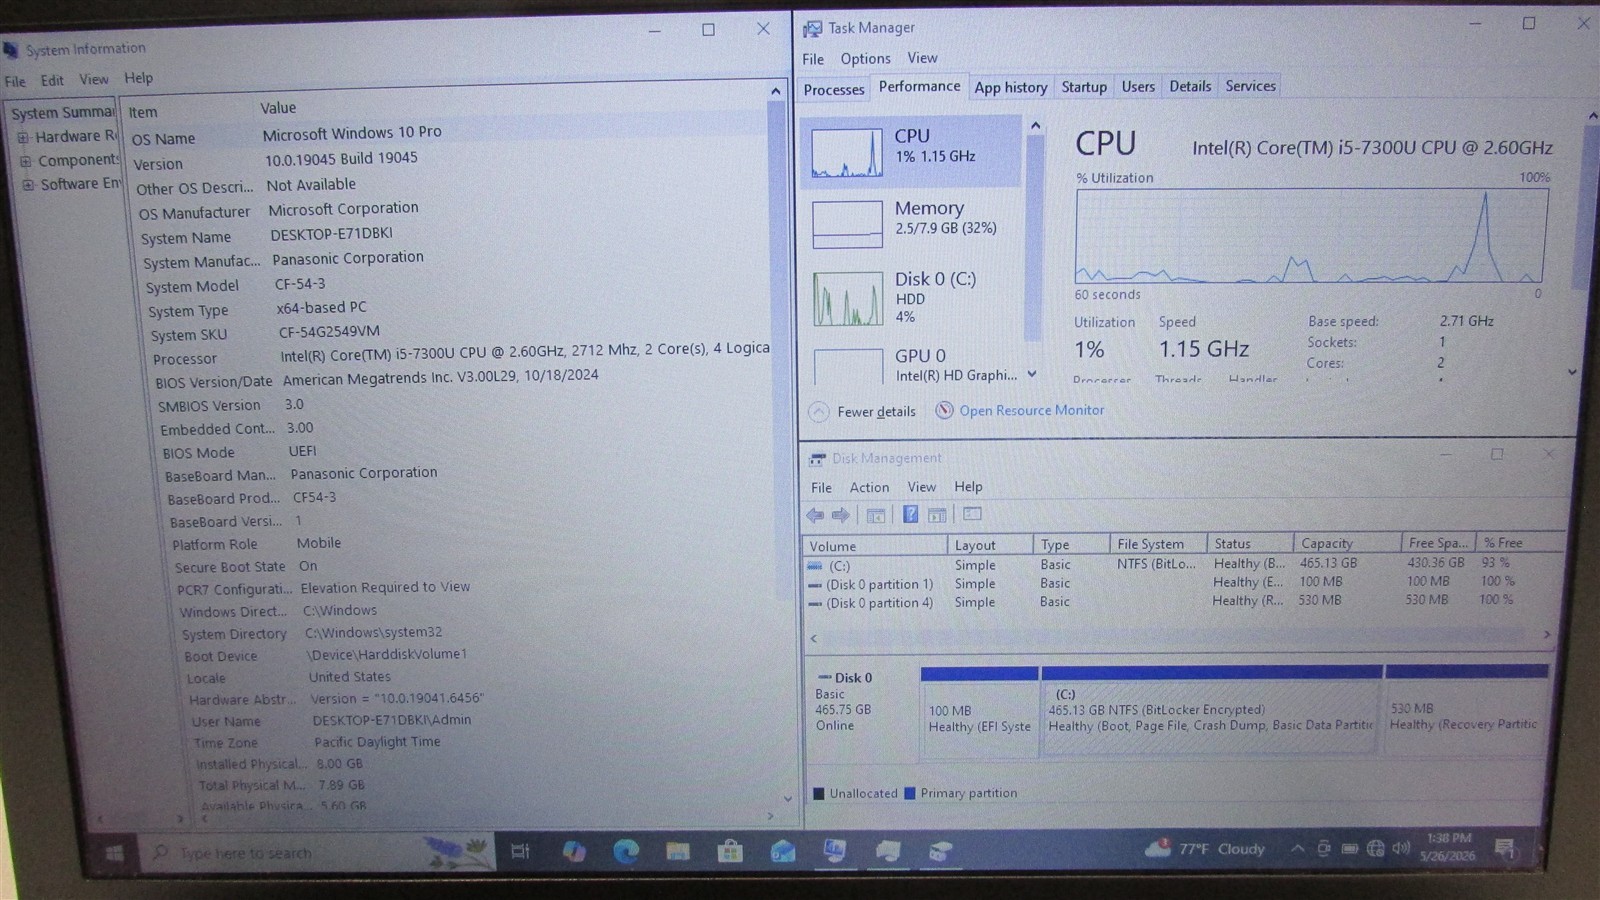Launch Copilot from the taskbar
The image size is (1600, 900).
click(574, 851)
